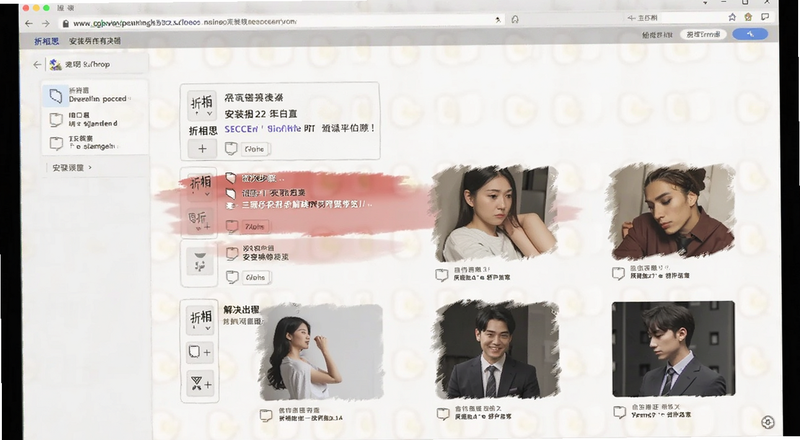Click the comment icon under the gray tee woman photo

click(441, 275)
